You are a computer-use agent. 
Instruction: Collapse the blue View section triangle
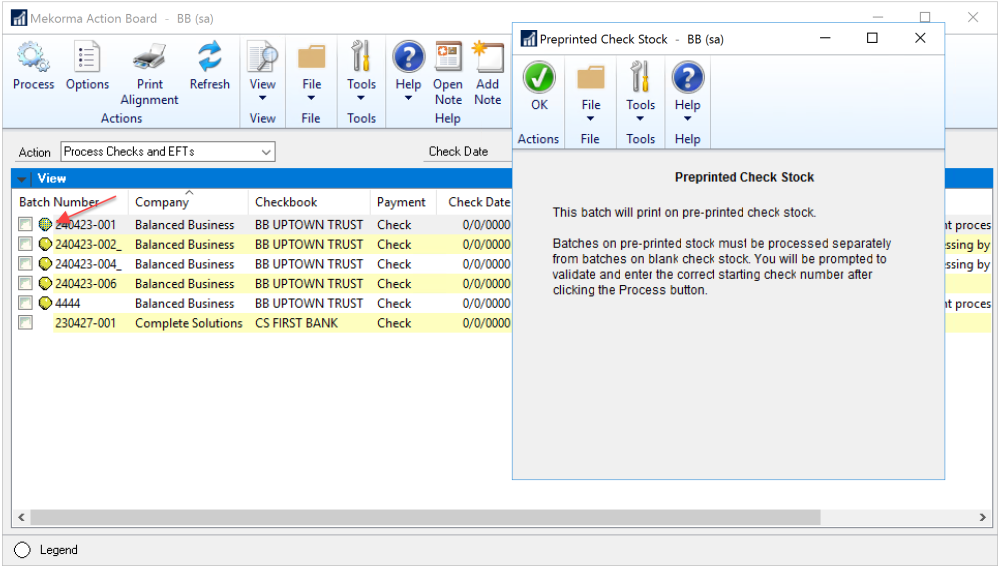22,179
